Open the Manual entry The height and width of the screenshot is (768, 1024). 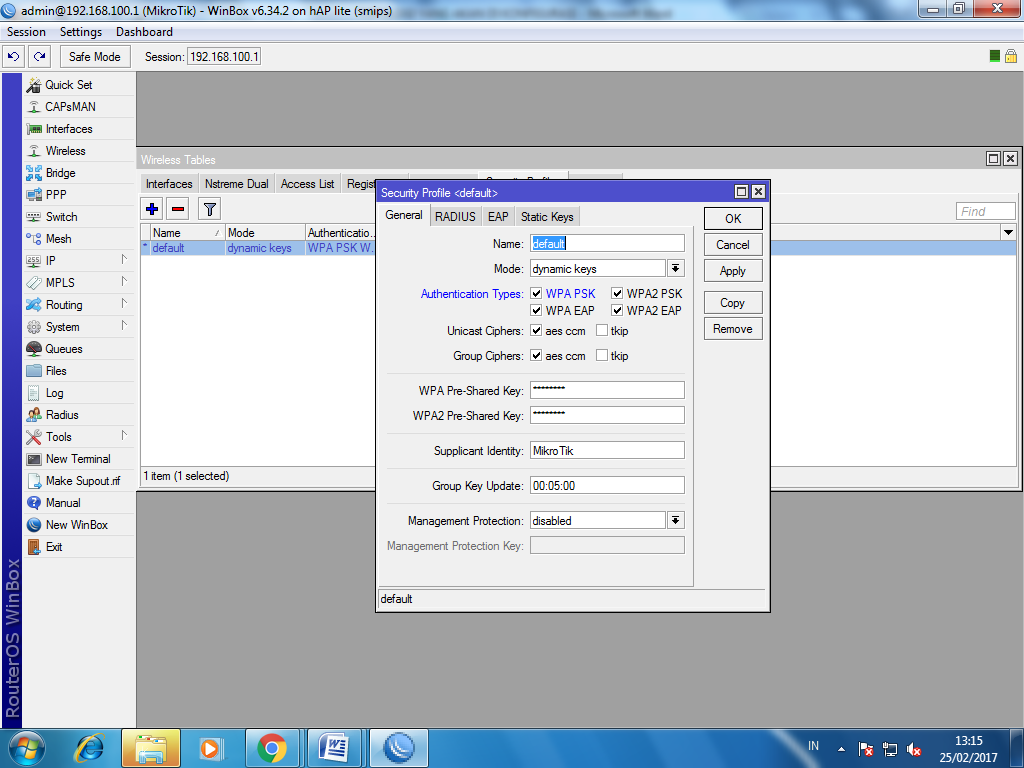click(x=63, y=503)
